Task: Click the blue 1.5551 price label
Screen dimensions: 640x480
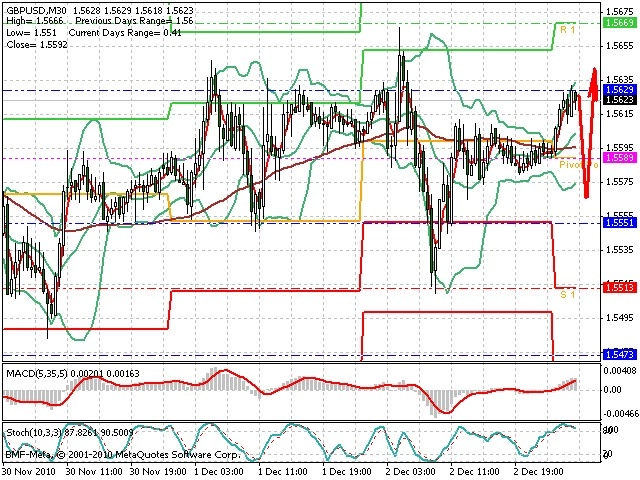Action: pos(620,222)
